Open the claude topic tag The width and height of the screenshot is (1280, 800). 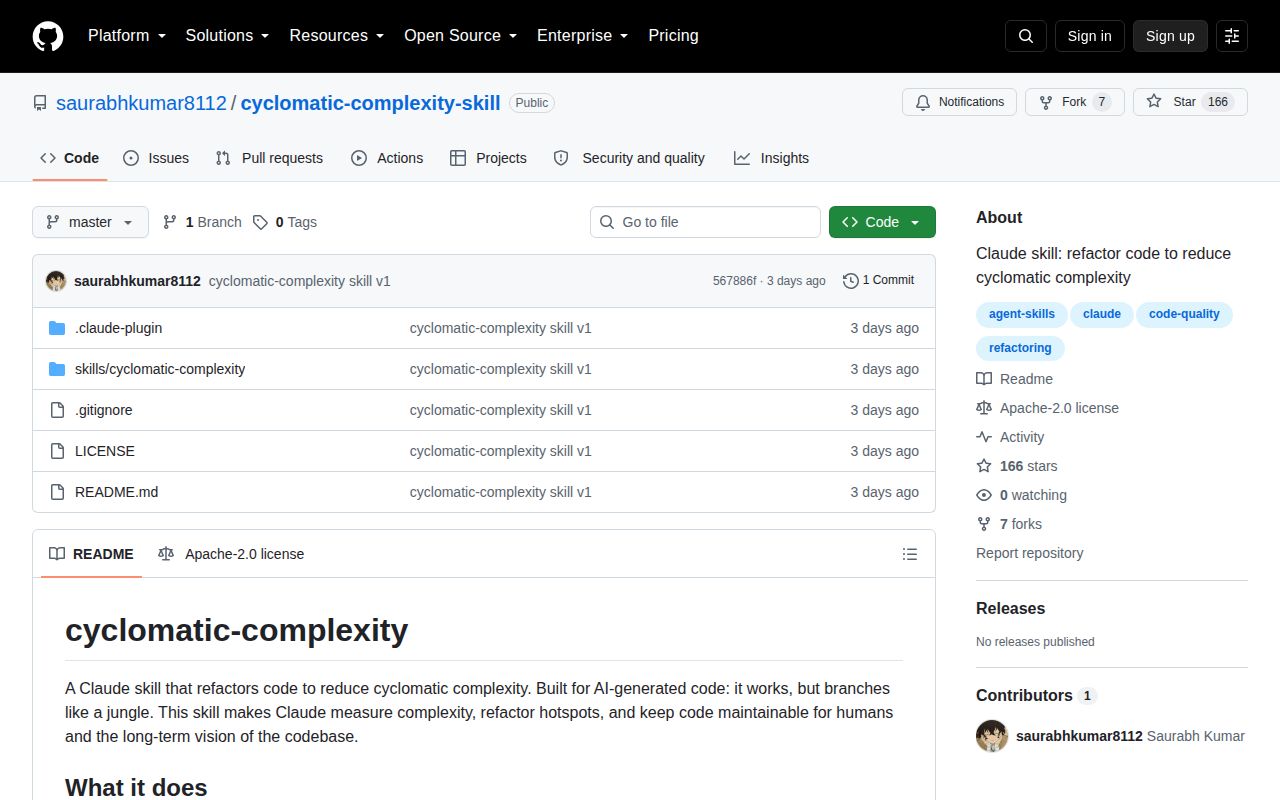pyautogui.click(x=1102, y=314)
